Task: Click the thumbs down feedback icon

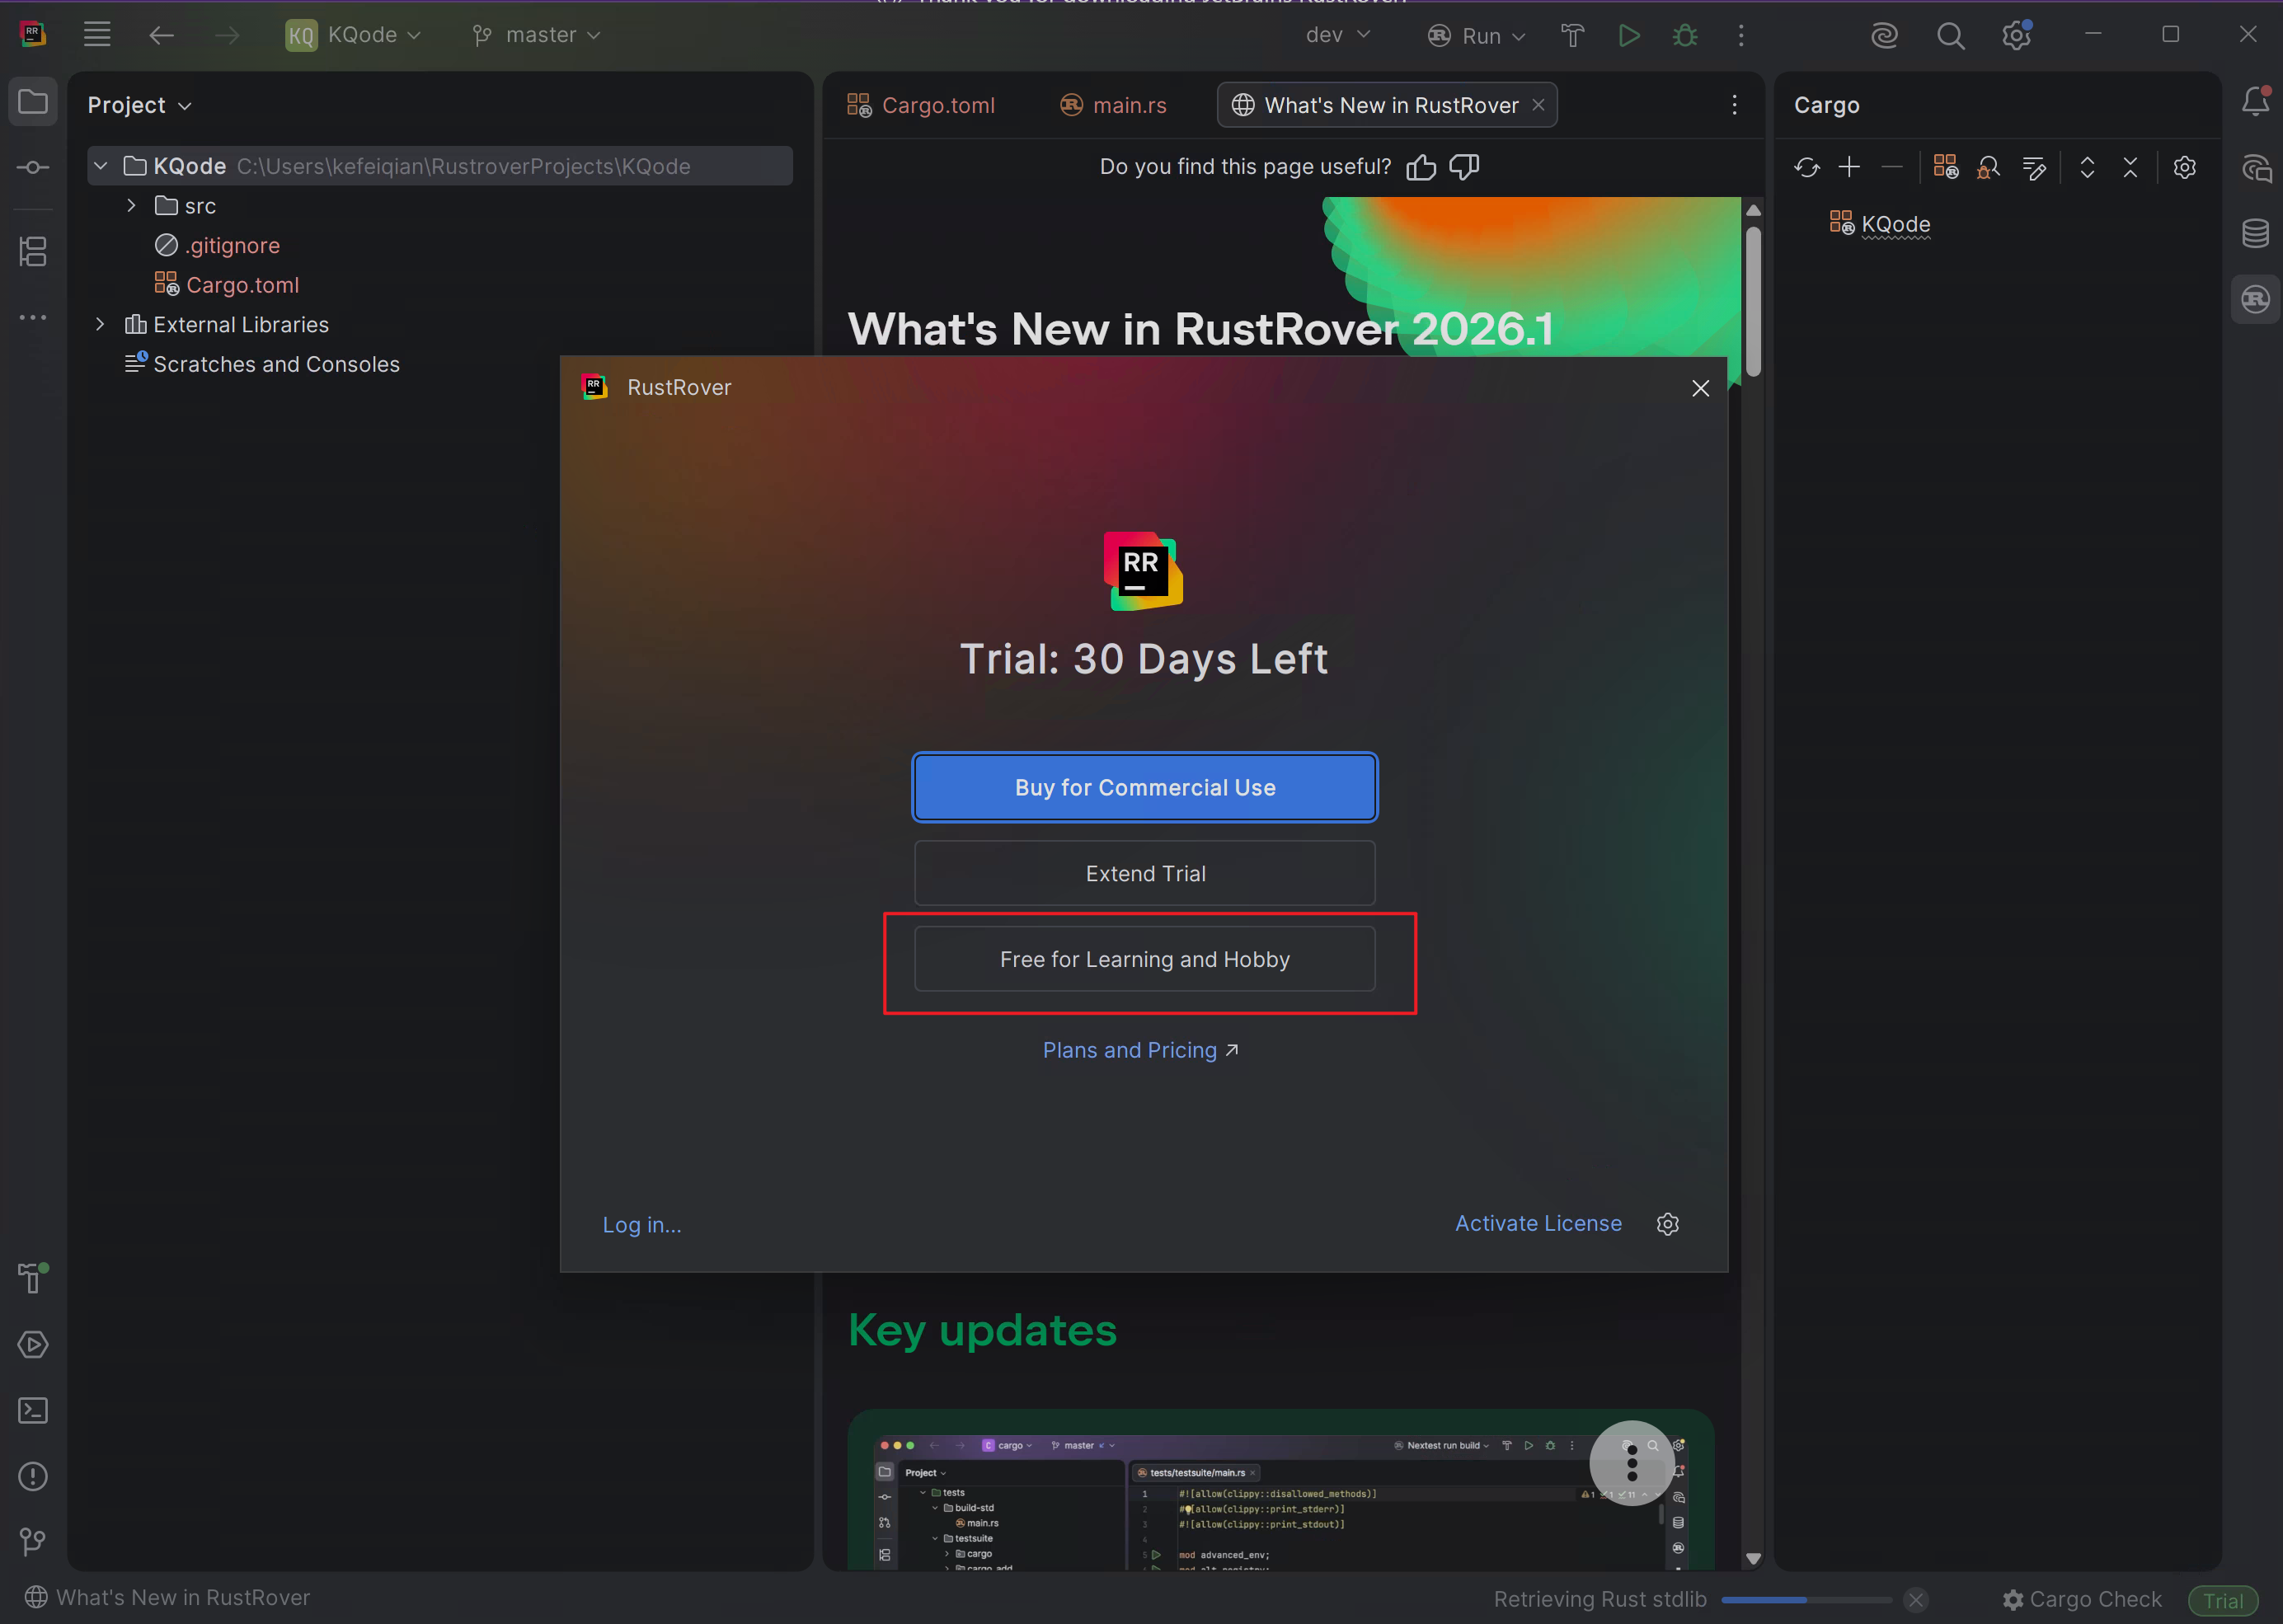Action: (1464, 167)
